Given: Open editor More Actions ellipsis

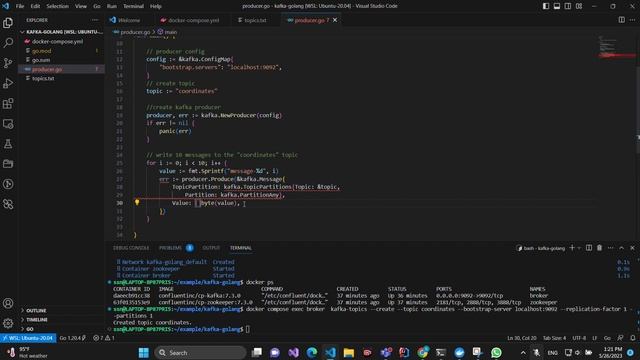Looking at the screenshot, I should pyautogui.click(x=632, y=20).
